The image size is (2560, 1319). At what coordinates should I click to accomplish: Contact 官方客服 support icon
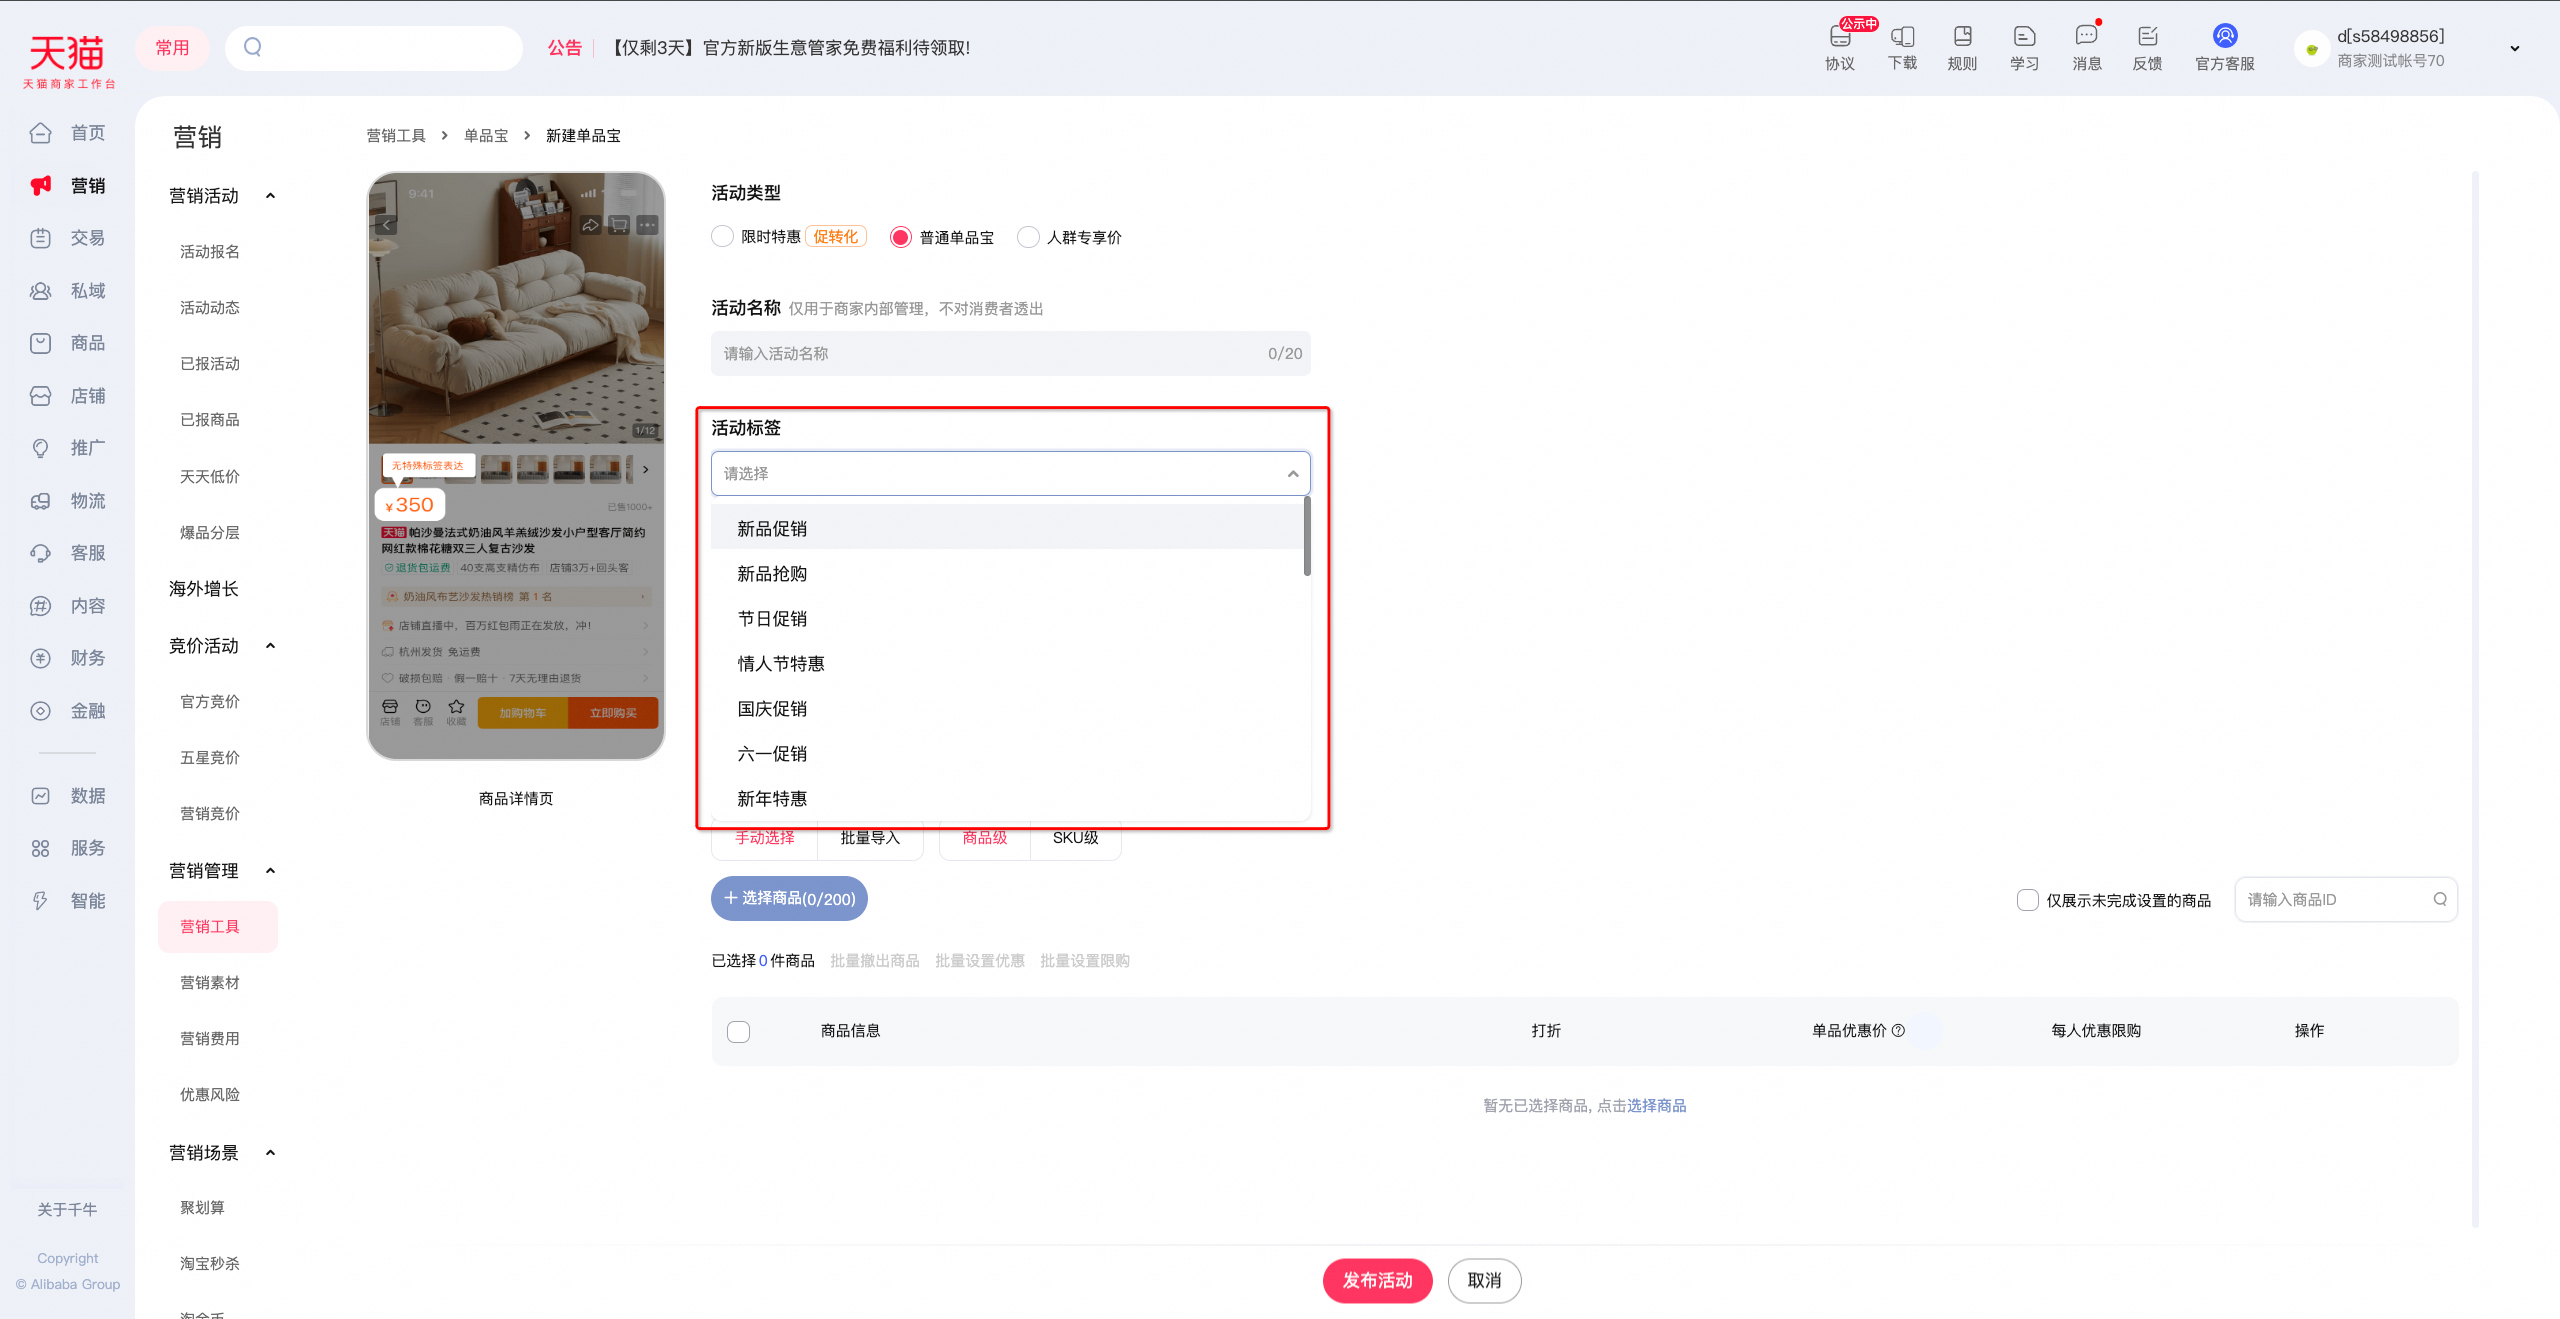coord(2225,46)
